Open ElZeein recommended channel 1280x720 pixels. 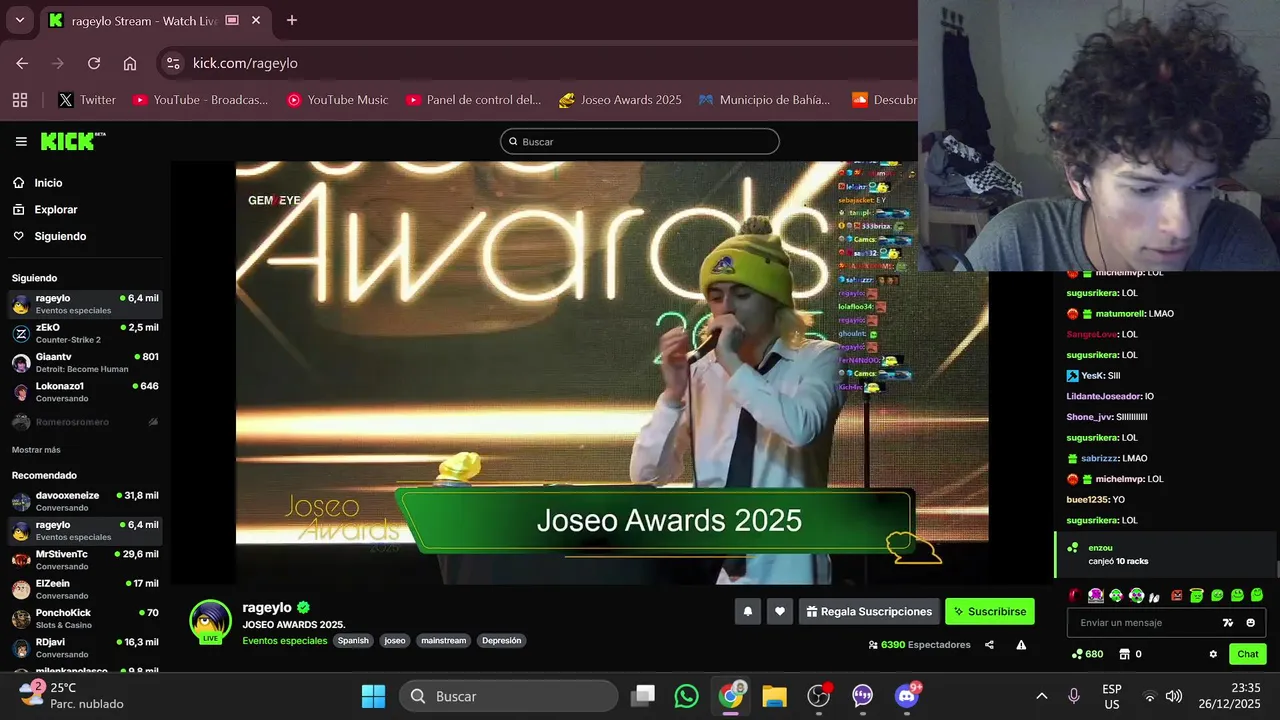point(85,589)
